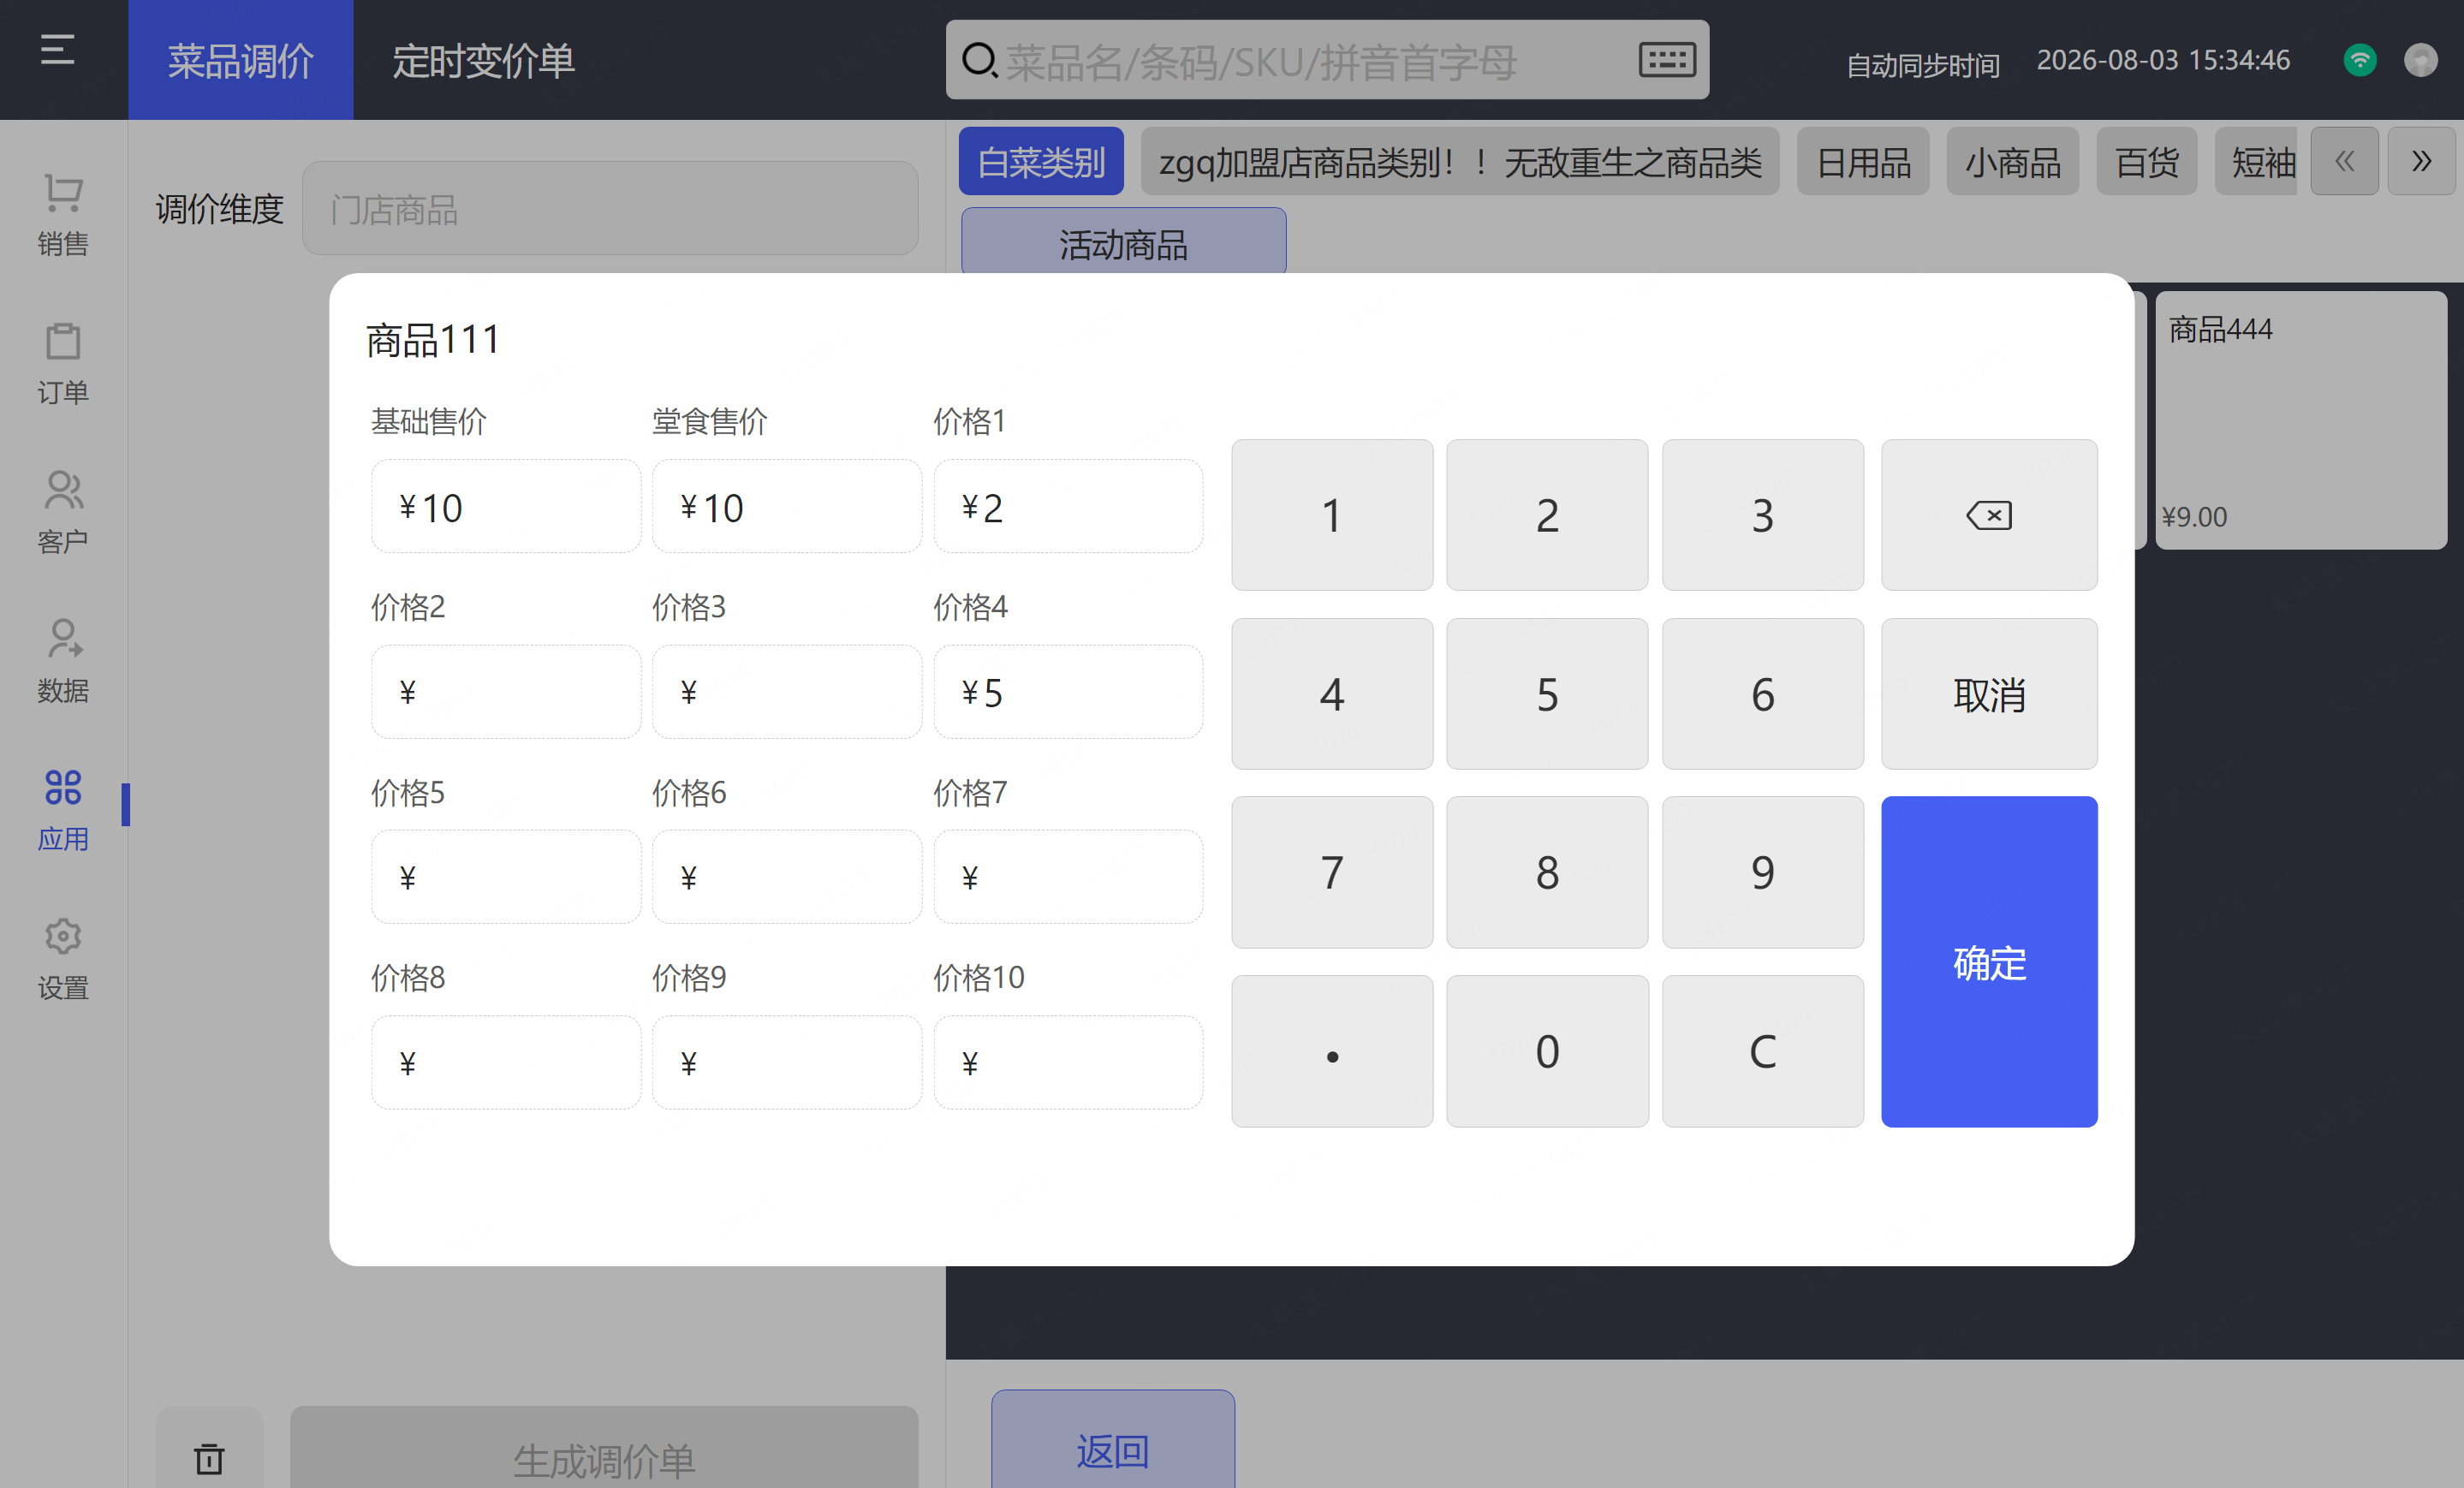
Task: Switch to 菜品调价 tab
Action: (x=241, y=60)
